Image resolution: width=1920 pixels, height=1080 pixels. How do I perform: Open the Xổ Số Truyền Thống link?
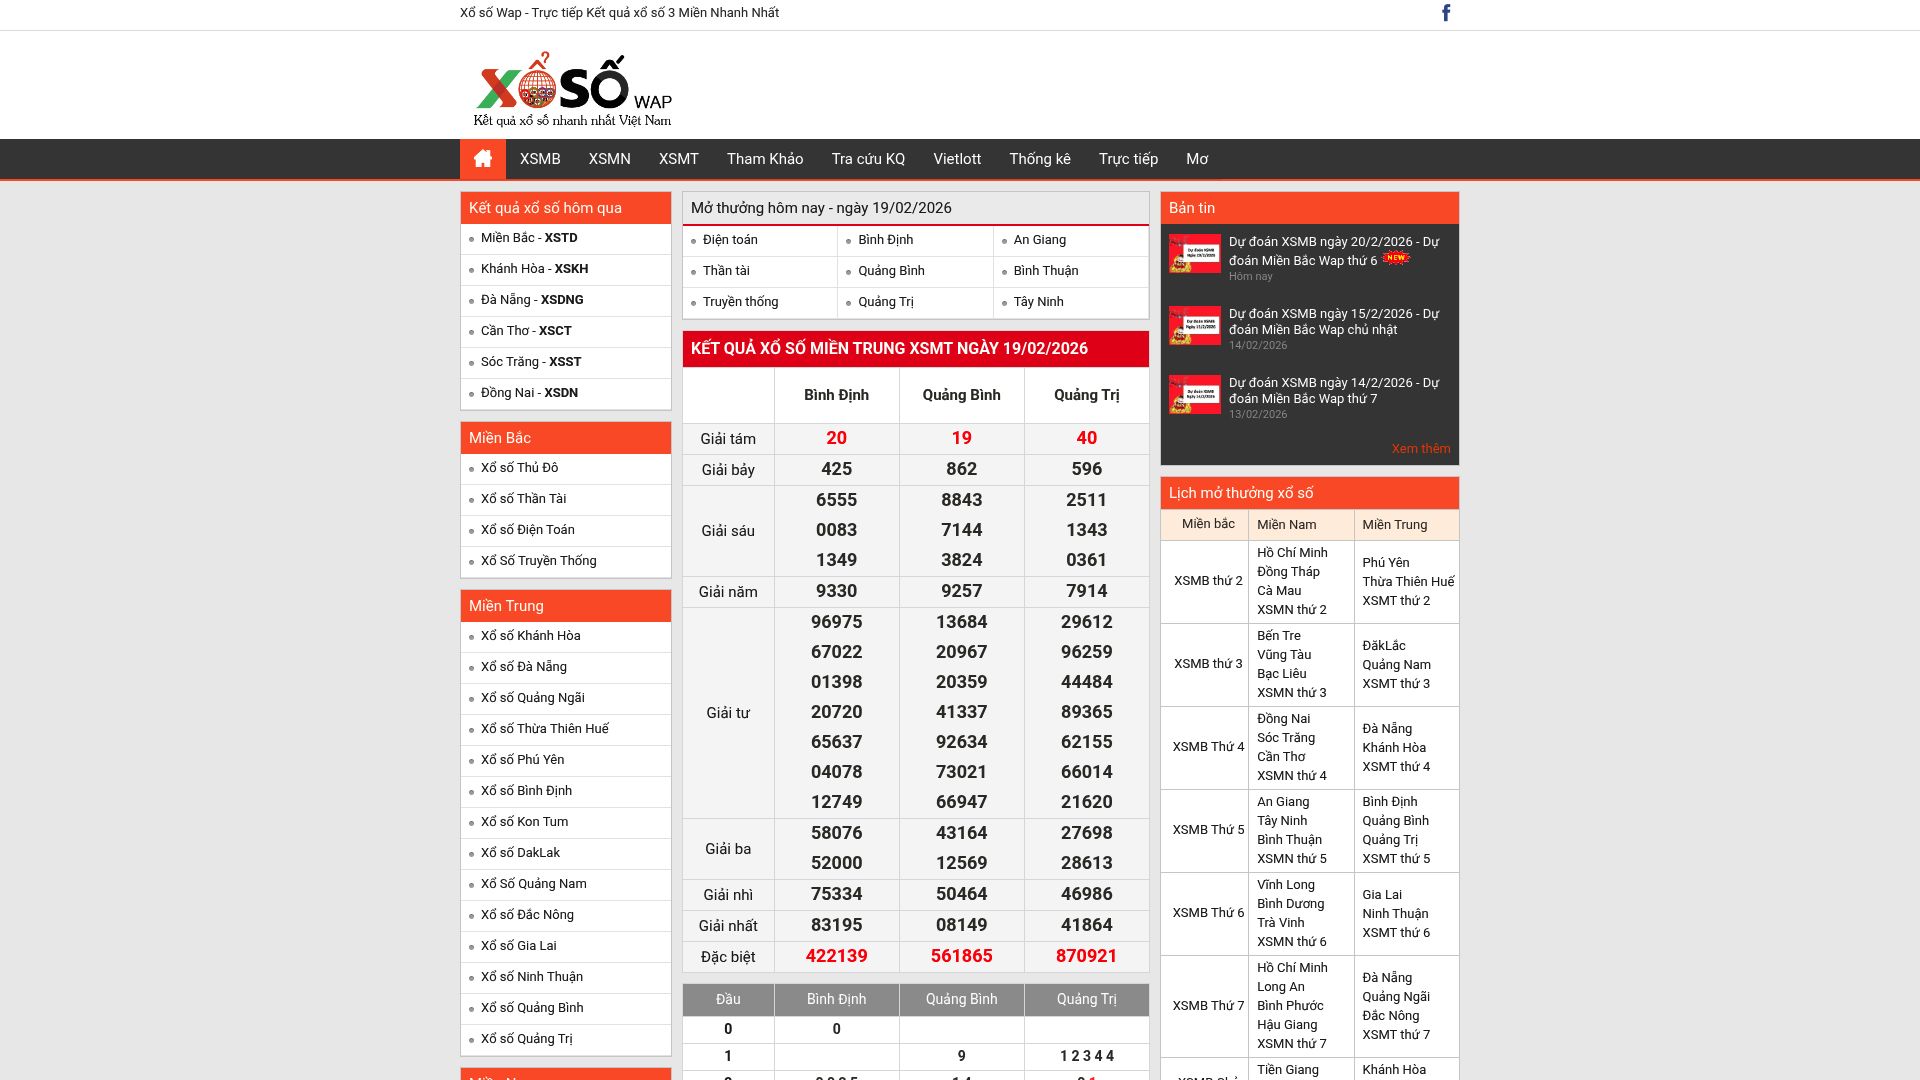coord(537,561)
